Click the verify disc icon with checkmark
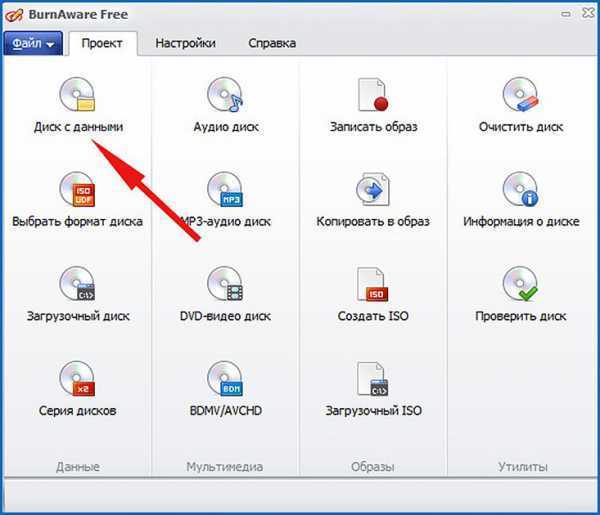The image size is (600, 515). point(520,284)
